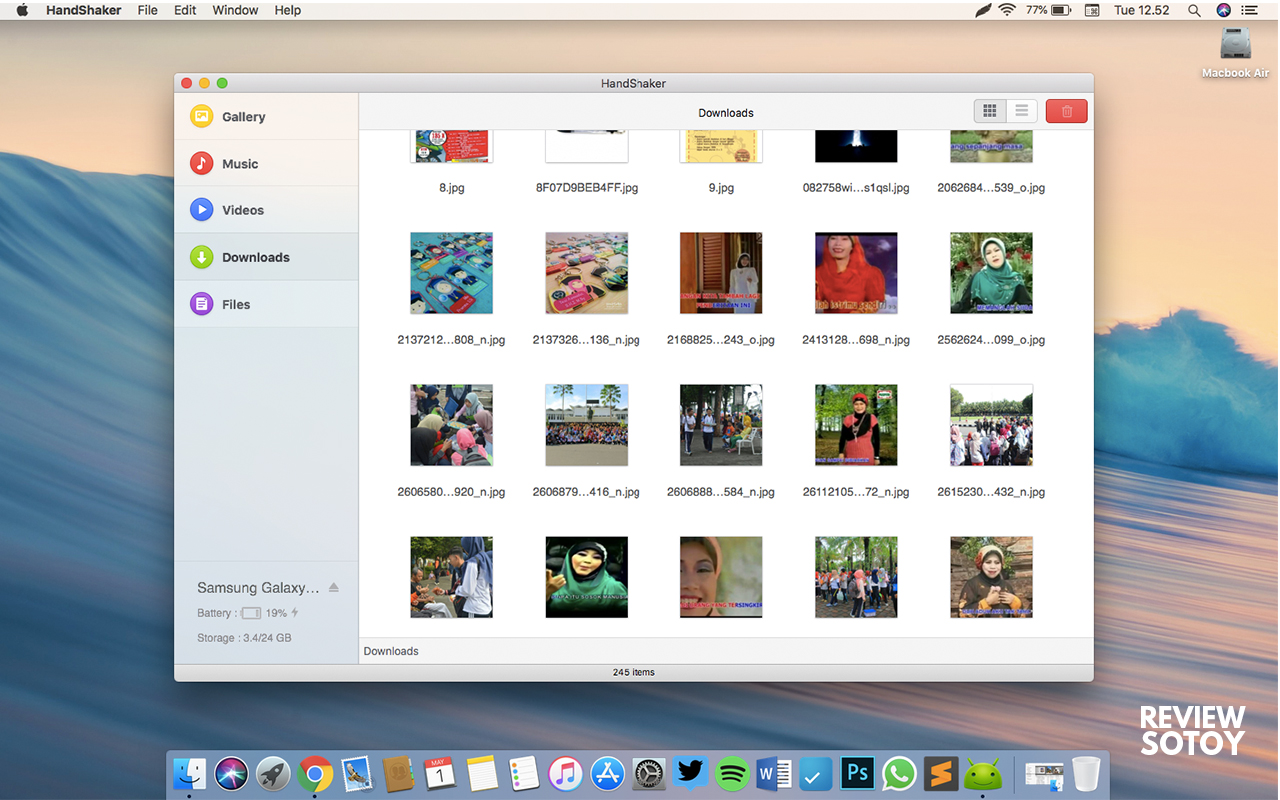Open Macbook Air drive on the desktop
The width and height of the screenshot is (1280, 800).
[1235, 43]
